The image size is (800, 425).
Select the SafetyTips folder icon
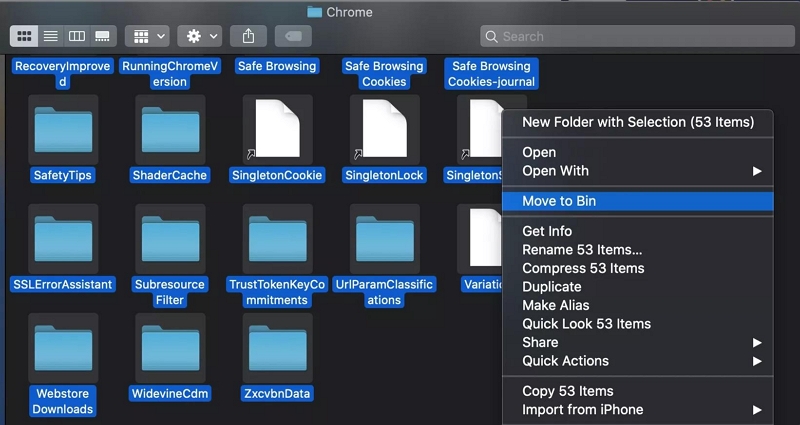click(x=63, y=130)
